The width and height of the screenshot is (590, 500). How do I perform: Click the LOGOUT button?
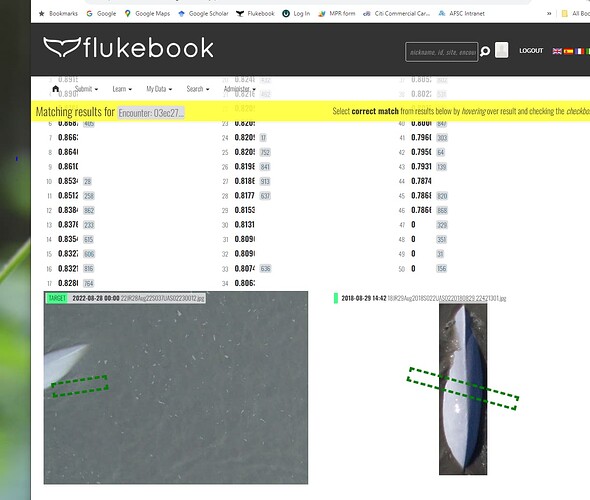pos(531,51)
